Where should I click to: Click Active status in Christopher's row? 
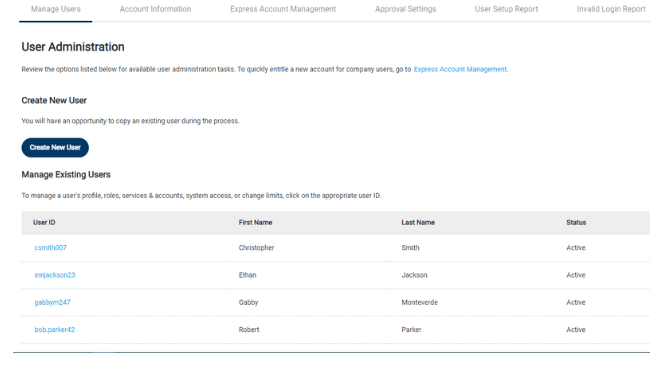click(576, 248)
